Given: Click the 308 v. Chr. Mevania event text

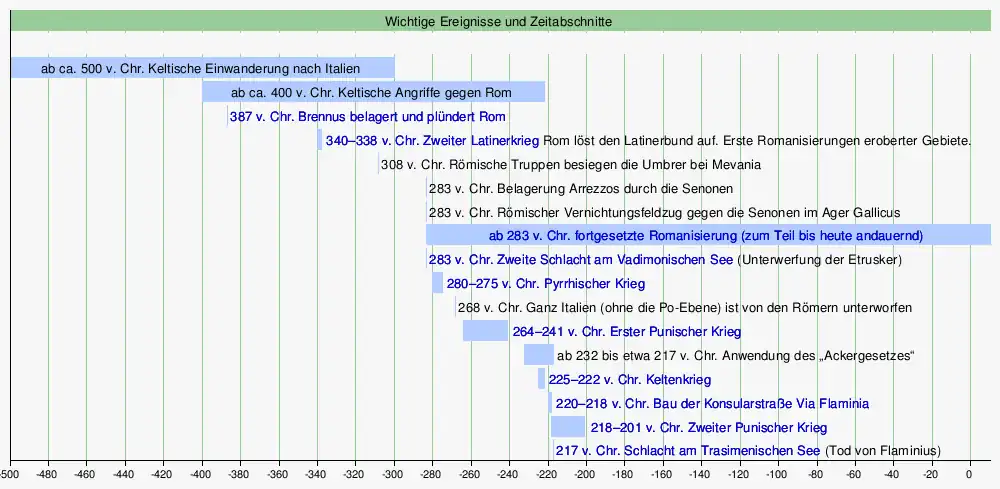Looking at the screenshot, I should (x=571, y=165).
